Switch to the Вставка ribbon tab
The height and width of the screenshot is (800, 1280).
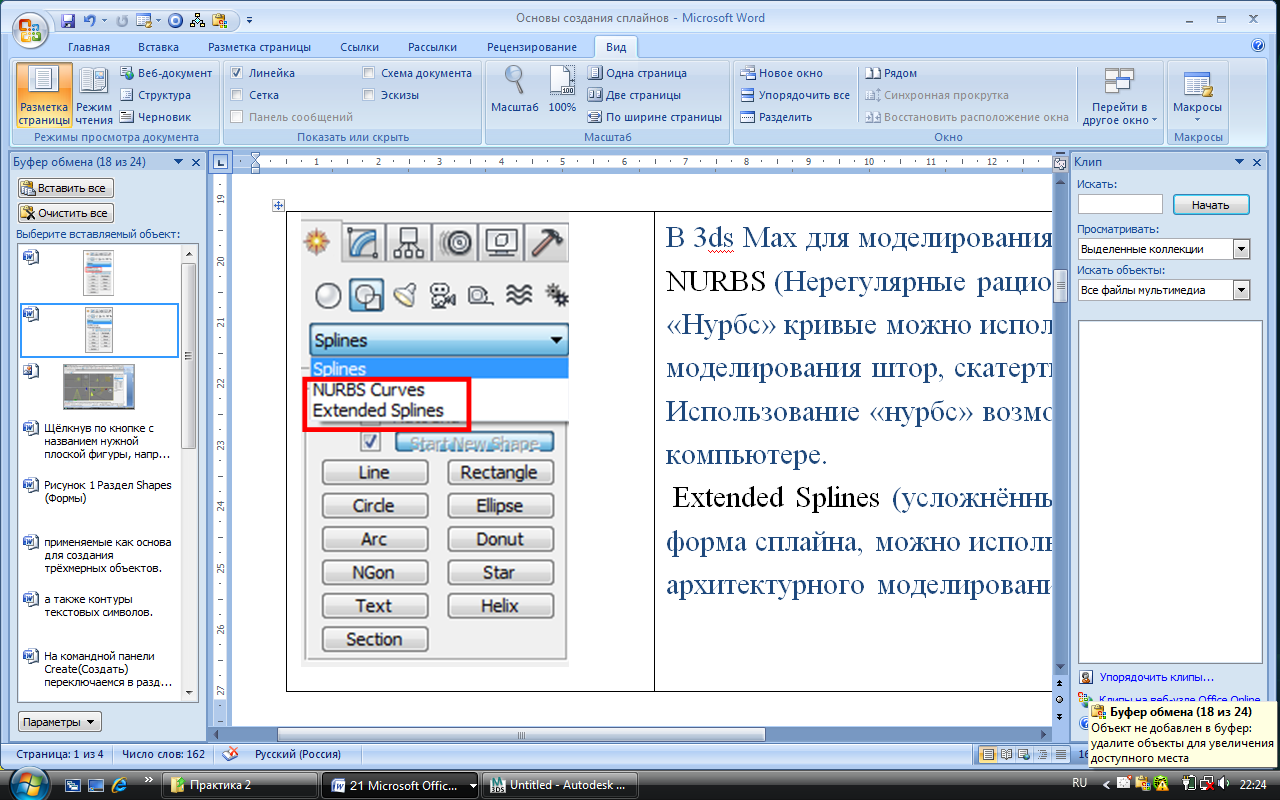(x=159, y=47)
